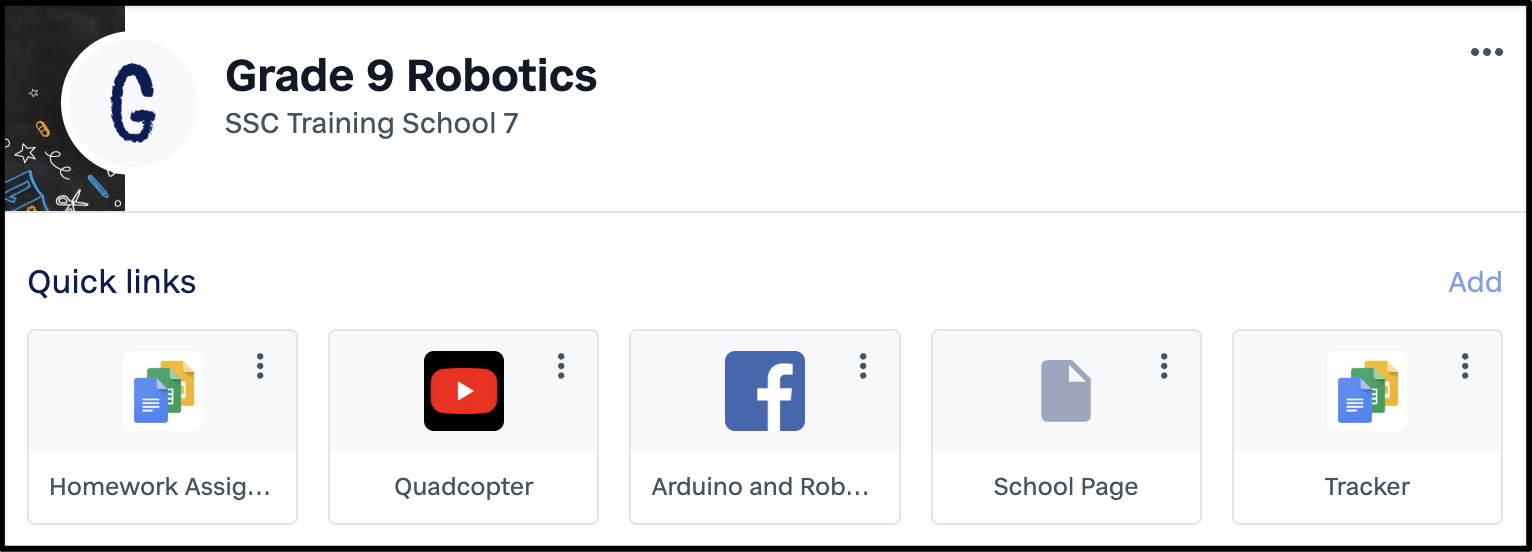Click the YouTube icon on Quadcopter card

464,391
